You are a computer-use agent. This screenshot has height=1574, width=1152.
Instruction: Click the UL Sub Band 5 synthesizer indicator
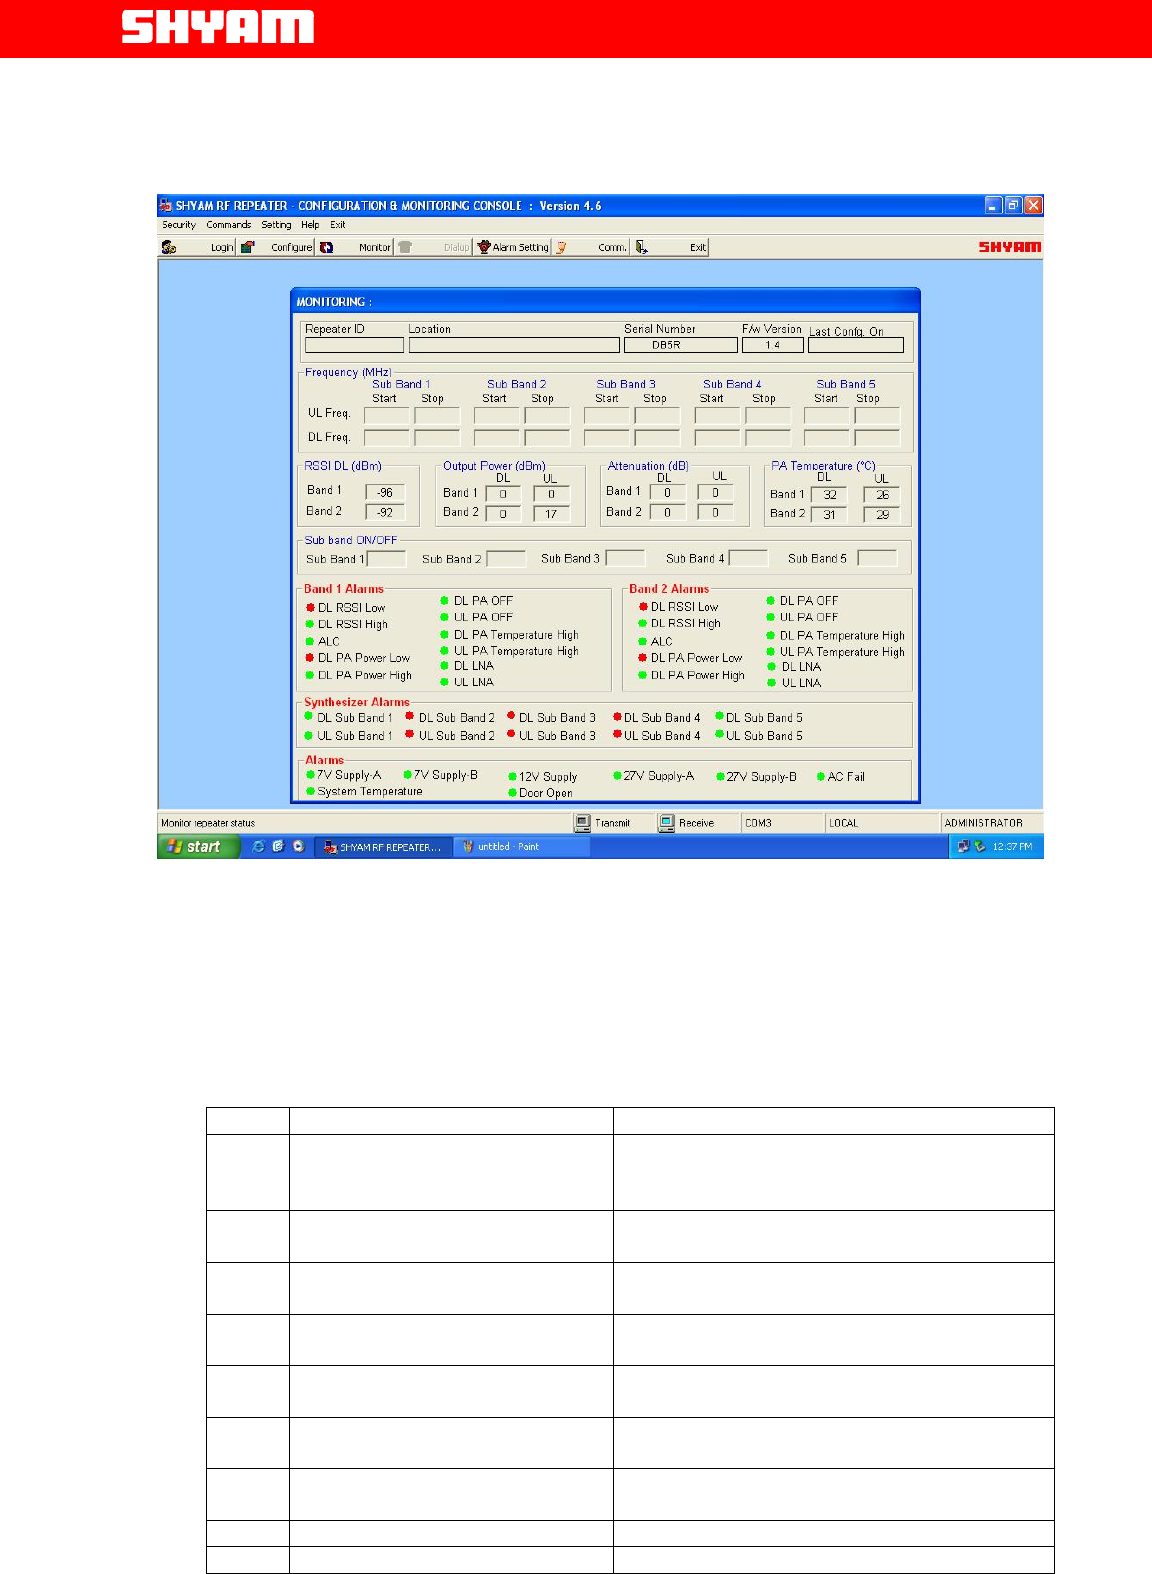tap(719, 734)
